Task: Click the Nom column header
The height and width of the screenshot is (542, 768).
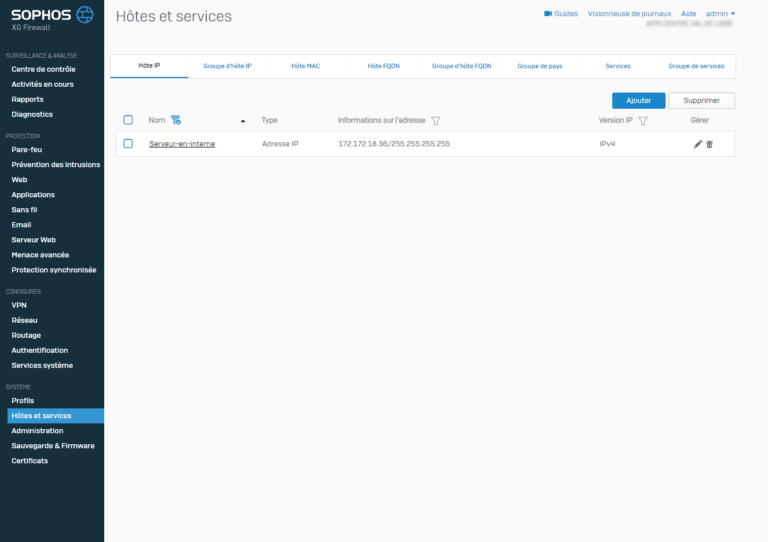Action: tap(157, 120)
